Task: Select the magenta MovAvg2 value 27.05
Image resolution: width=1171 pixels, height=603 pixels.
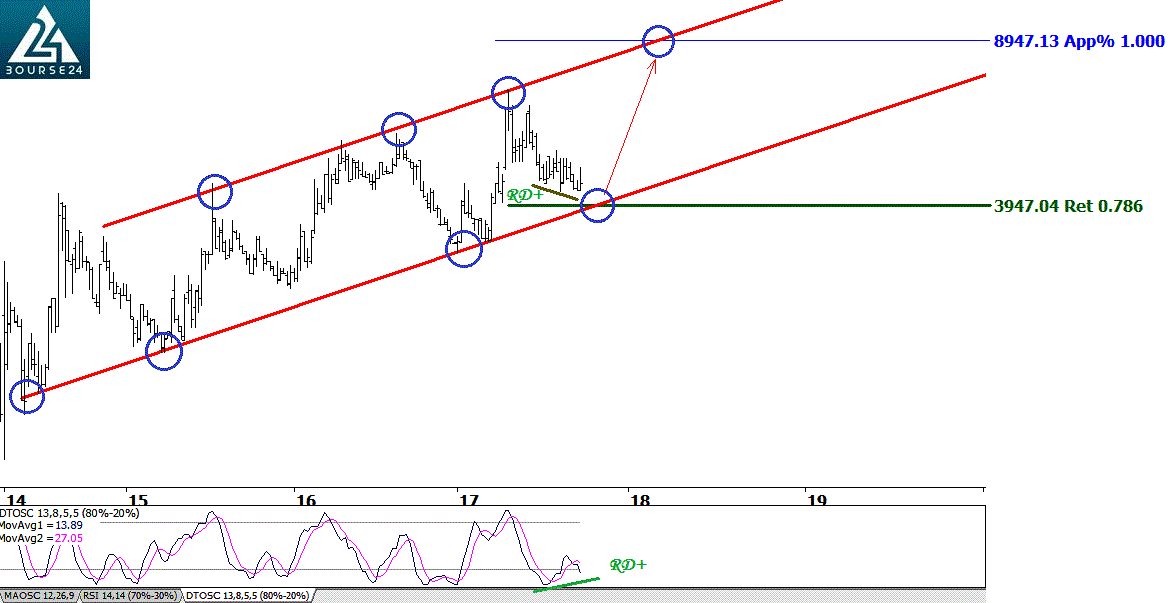Action: click(x=67, y=538)
